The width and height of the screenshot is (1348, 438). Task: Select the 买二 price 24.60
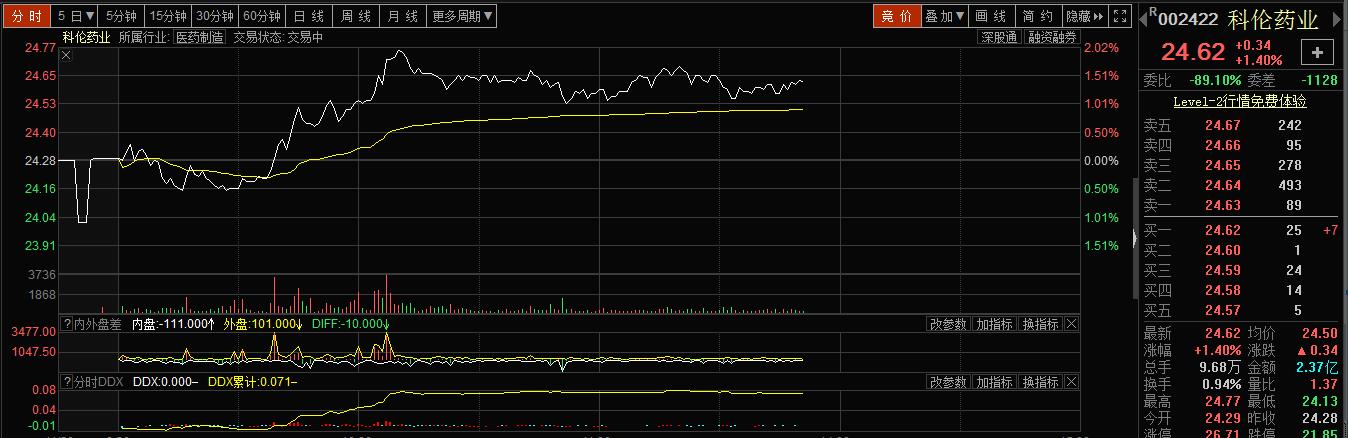[x=1223, y=251]
